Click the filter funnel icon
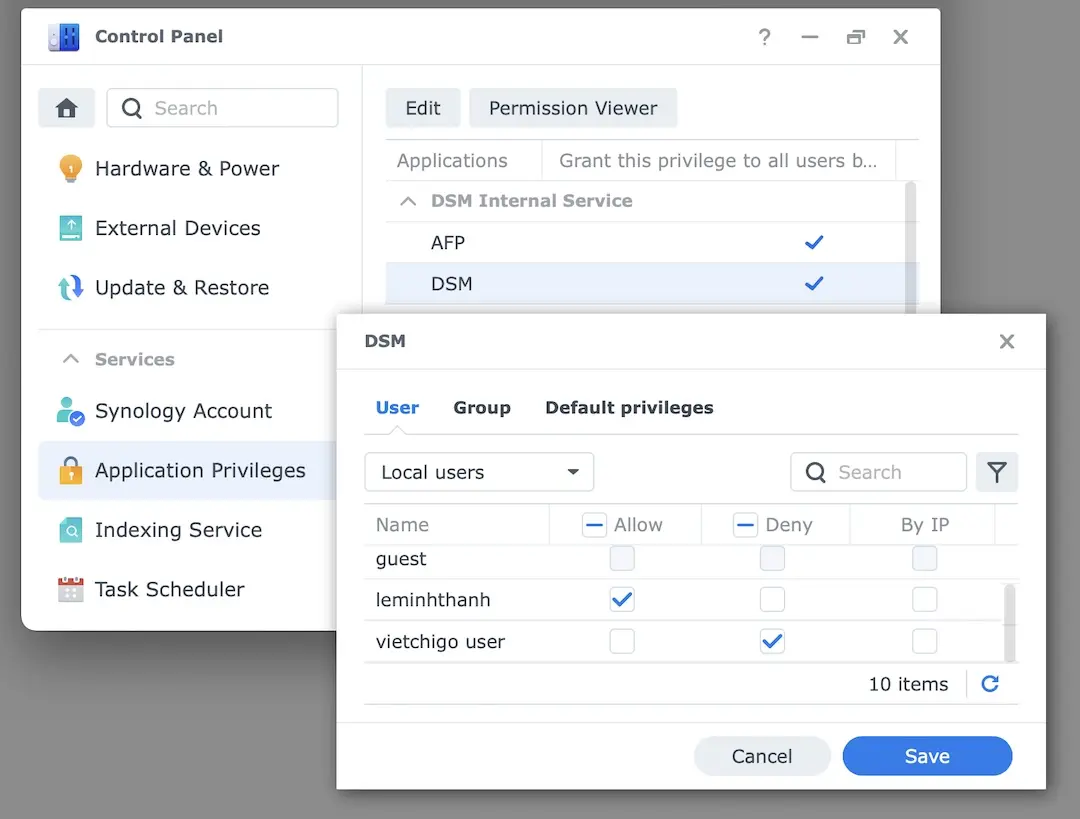 pyautogui.click(x=996, y=473)
